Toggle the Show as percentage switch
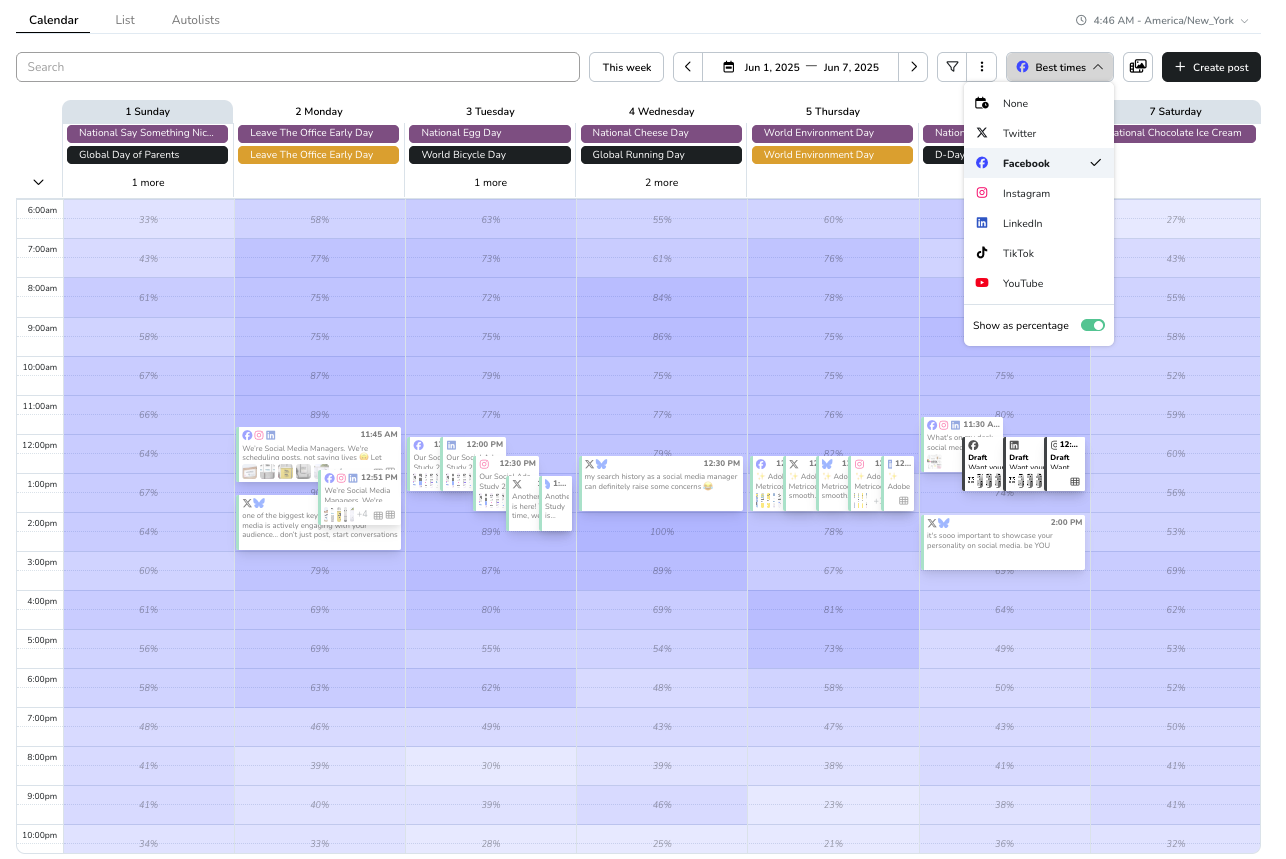Screen dimensions: 1286x859 (1093, 325)
